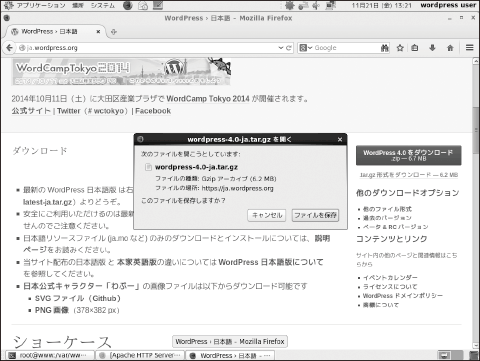Open the WordPress 日本語版について link

pos(271,262)
